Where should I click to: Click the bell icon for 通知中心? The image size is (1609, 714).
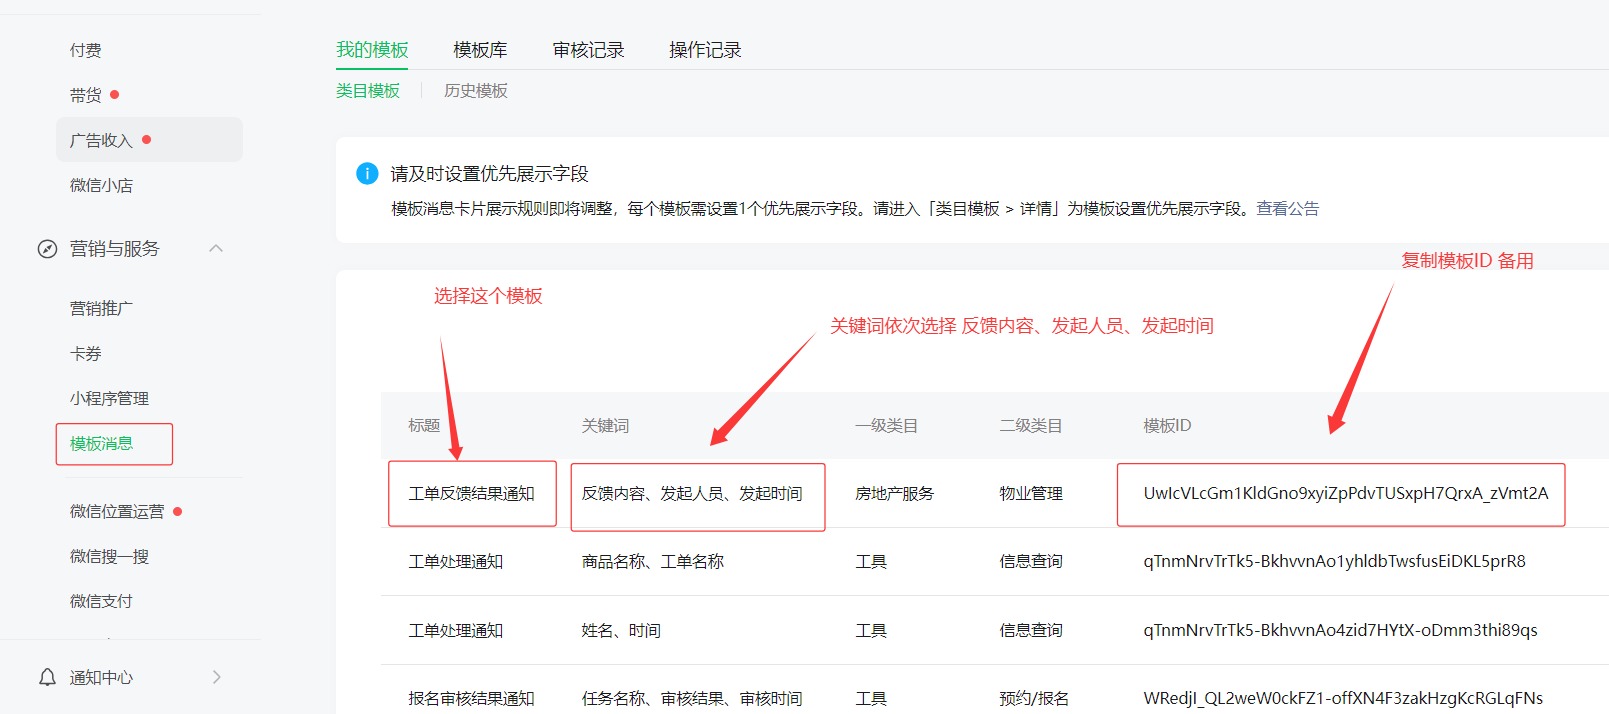tap(47, 677)
